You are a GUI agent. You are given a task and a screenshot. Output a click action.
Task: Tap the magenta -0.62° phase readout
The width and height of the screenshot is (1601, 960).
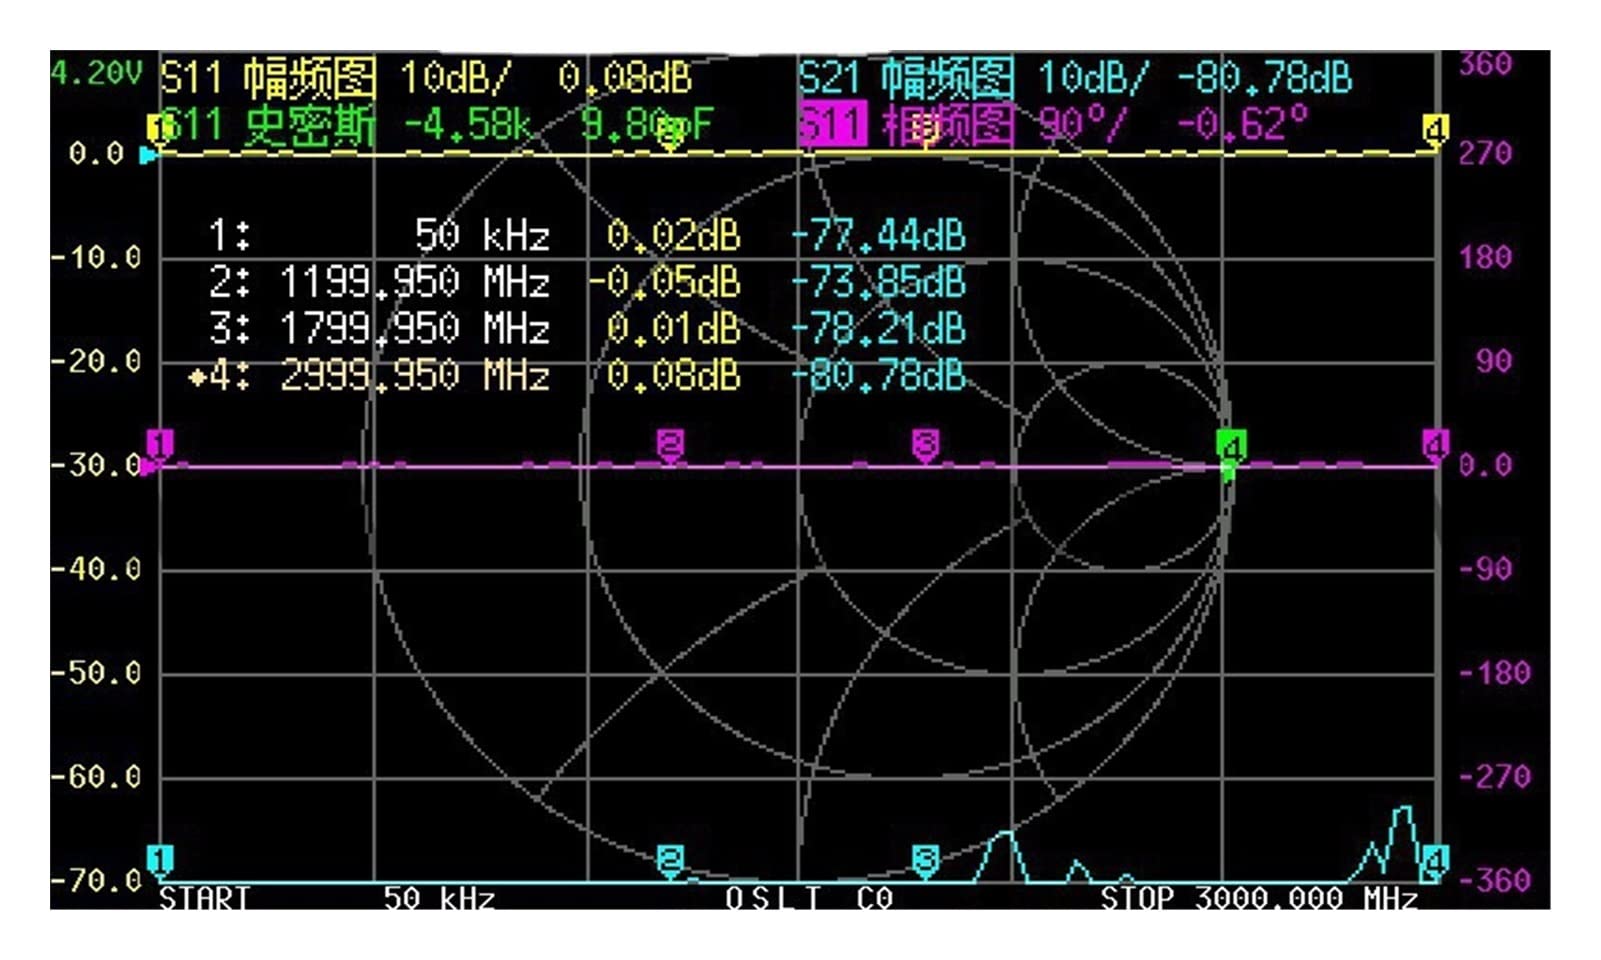1243,125
